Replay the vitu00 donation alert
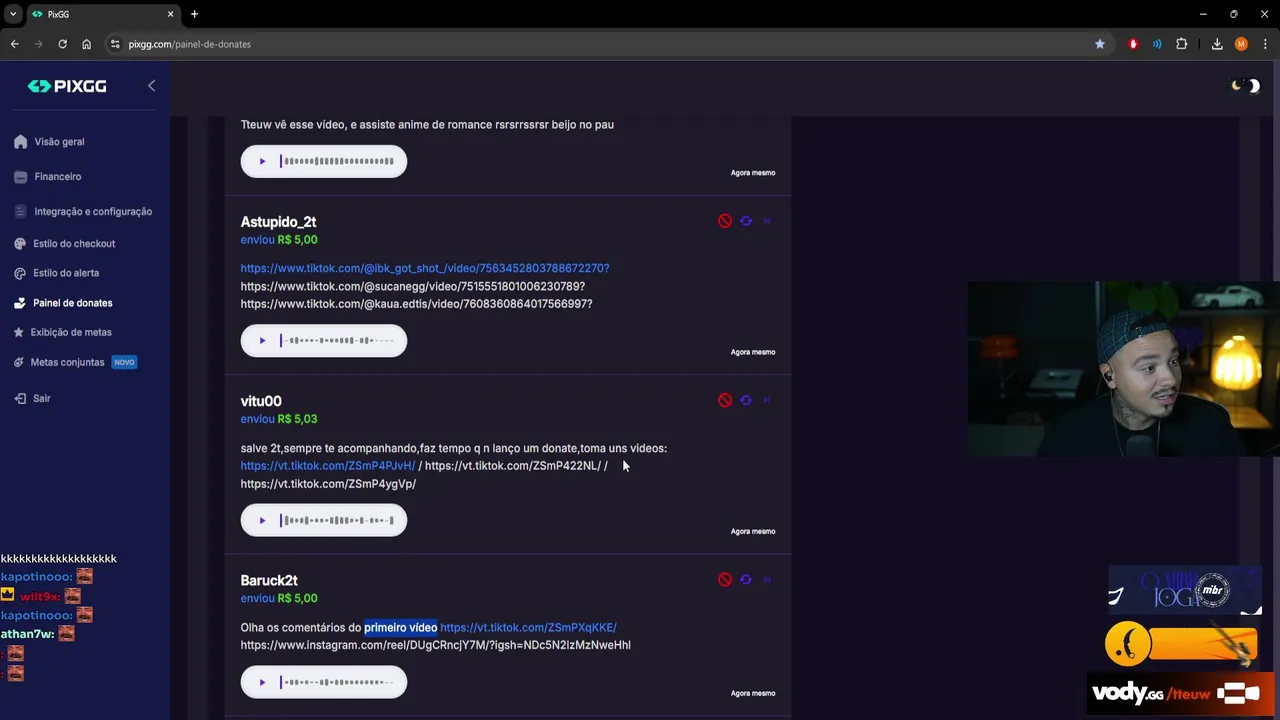The width and height of the screenshot is (1280, 720). (746, 400)
